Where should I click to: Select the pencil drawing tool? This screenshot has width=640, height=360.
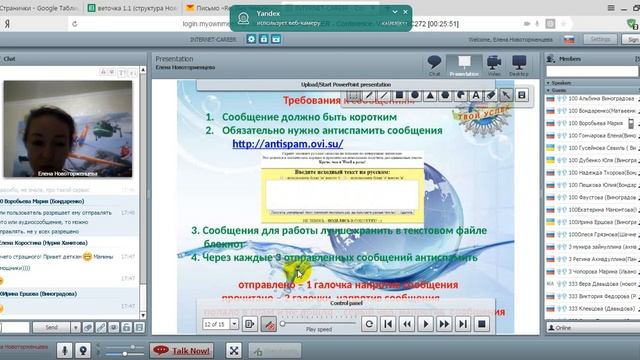click(369, 96)
